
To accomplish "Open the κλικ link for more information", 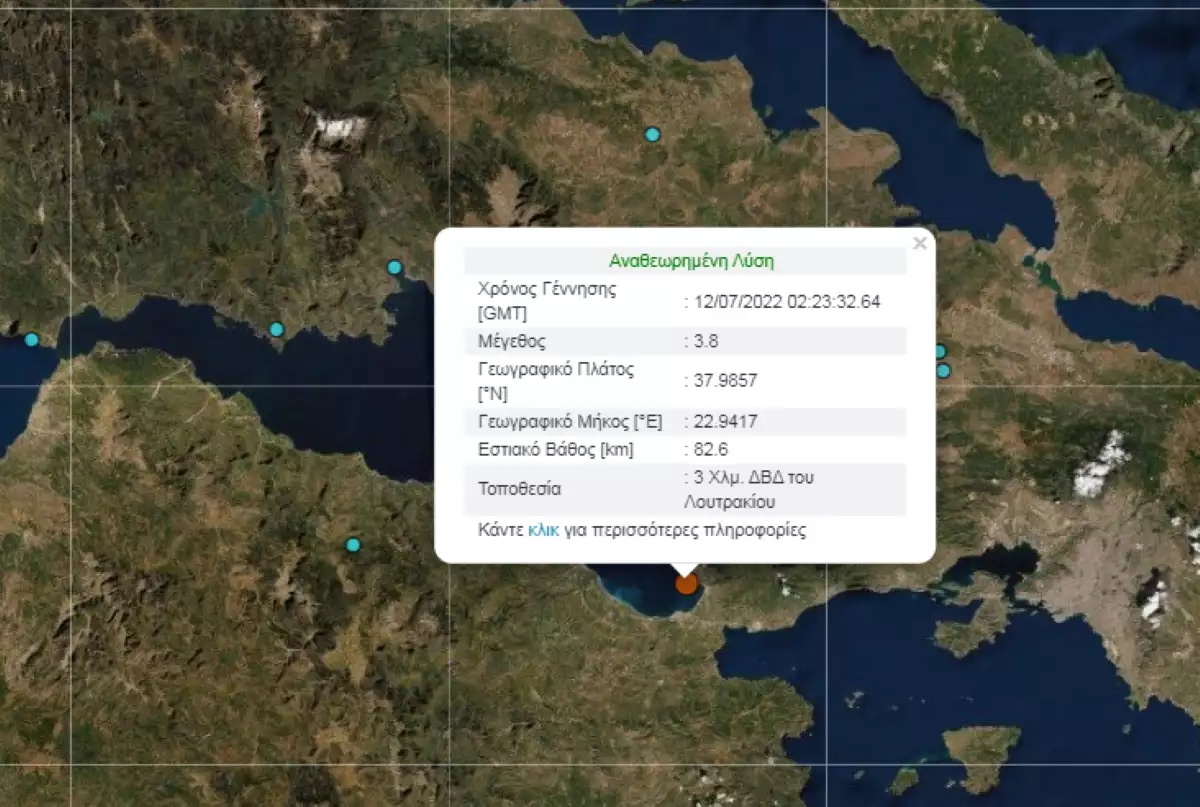I will 541,531.
